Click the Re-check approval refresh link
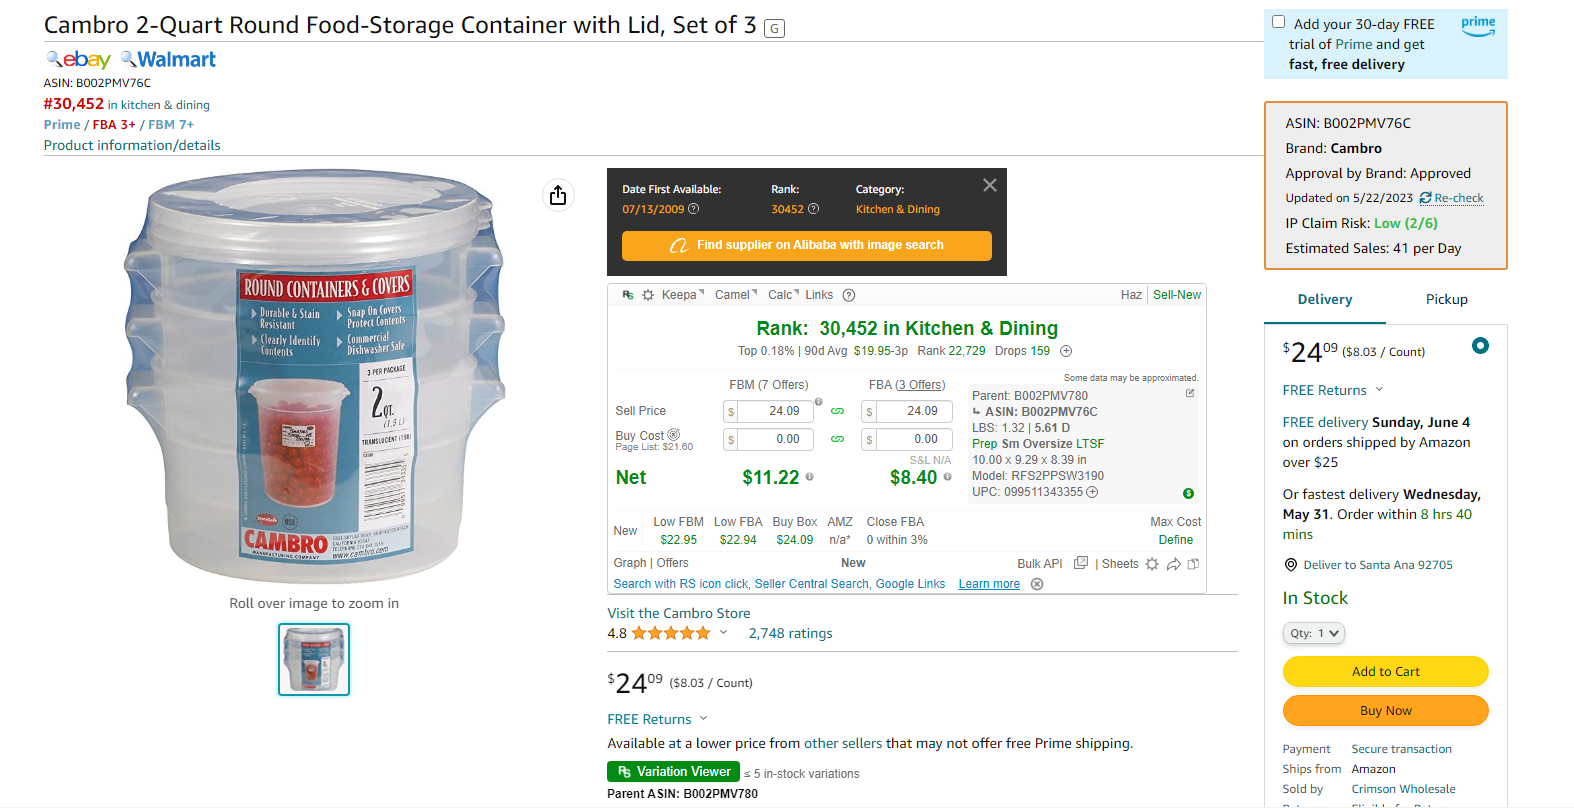The height and width of the screenshot is (808, 1574). pyautogui.click(x=1451, y=198)
